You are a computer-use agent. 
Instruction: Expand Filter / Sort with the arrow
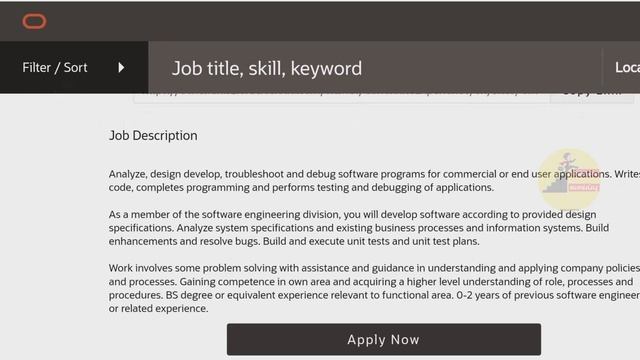[121, 67]
